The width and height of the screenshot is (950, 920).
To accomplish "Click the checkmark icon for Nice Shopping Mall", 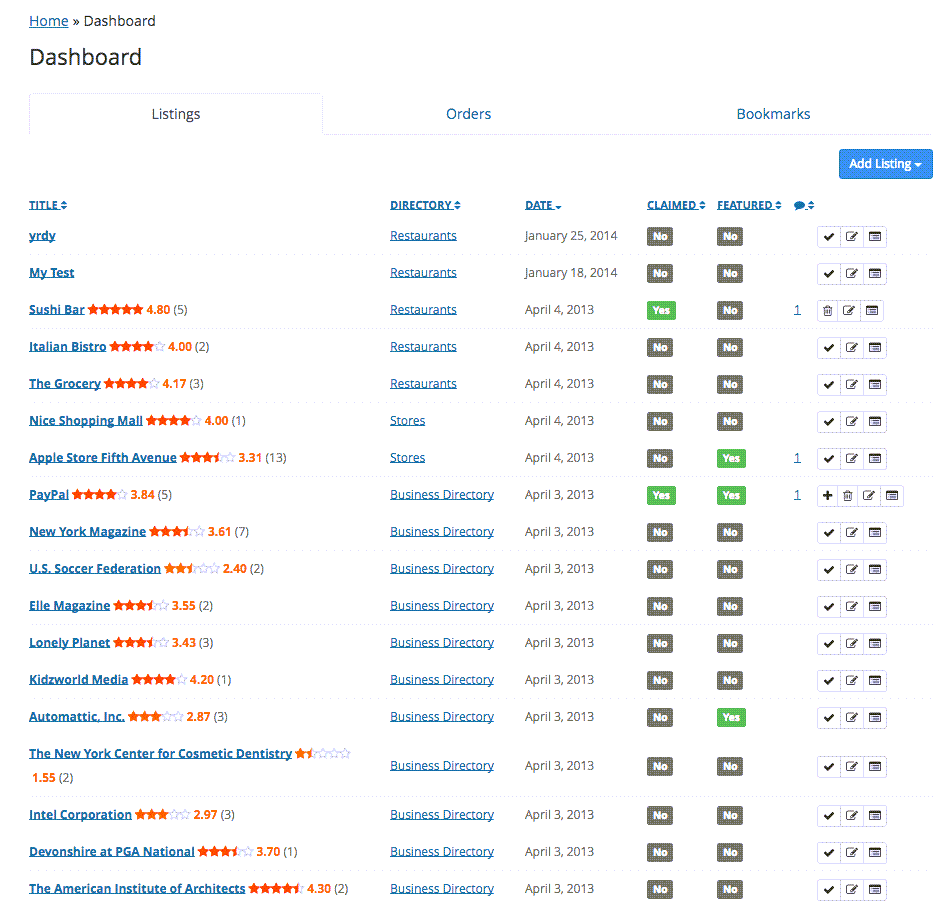I will (829, 421).
